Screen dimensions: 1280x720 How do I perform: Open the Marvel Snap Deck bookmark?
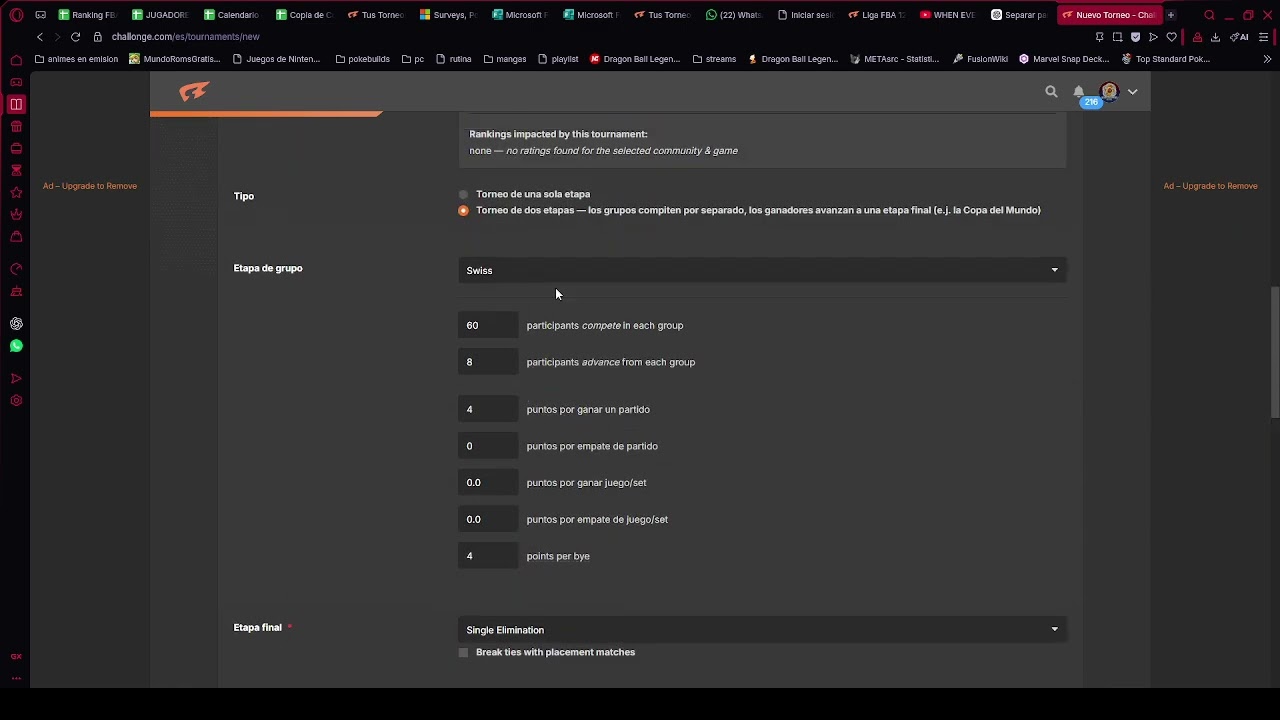point(1064,59)
